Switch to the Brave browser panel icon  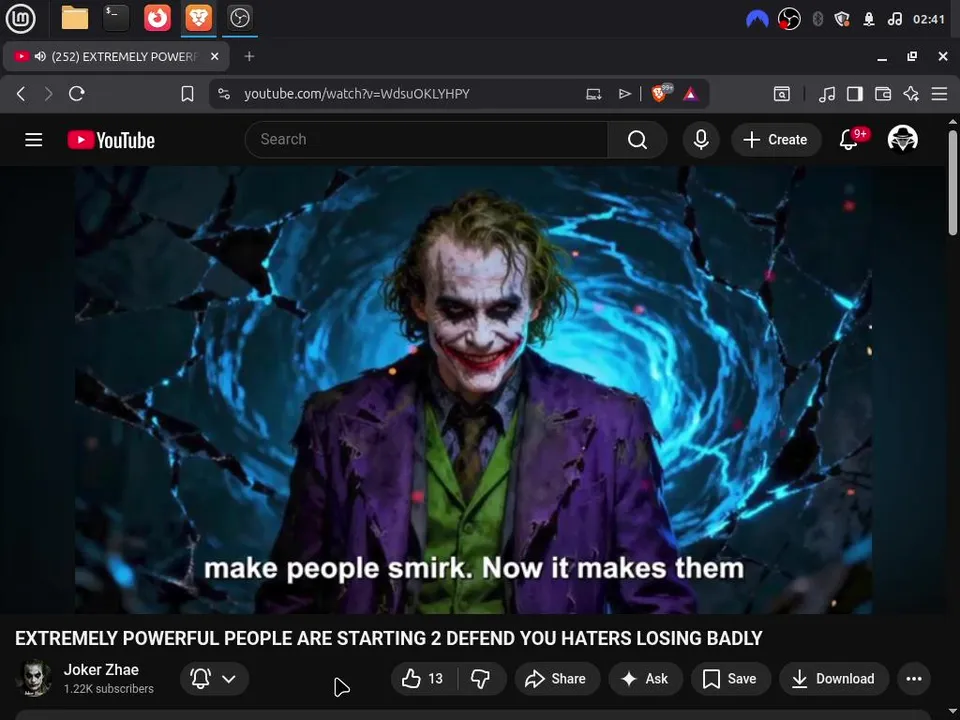[198, 18]
